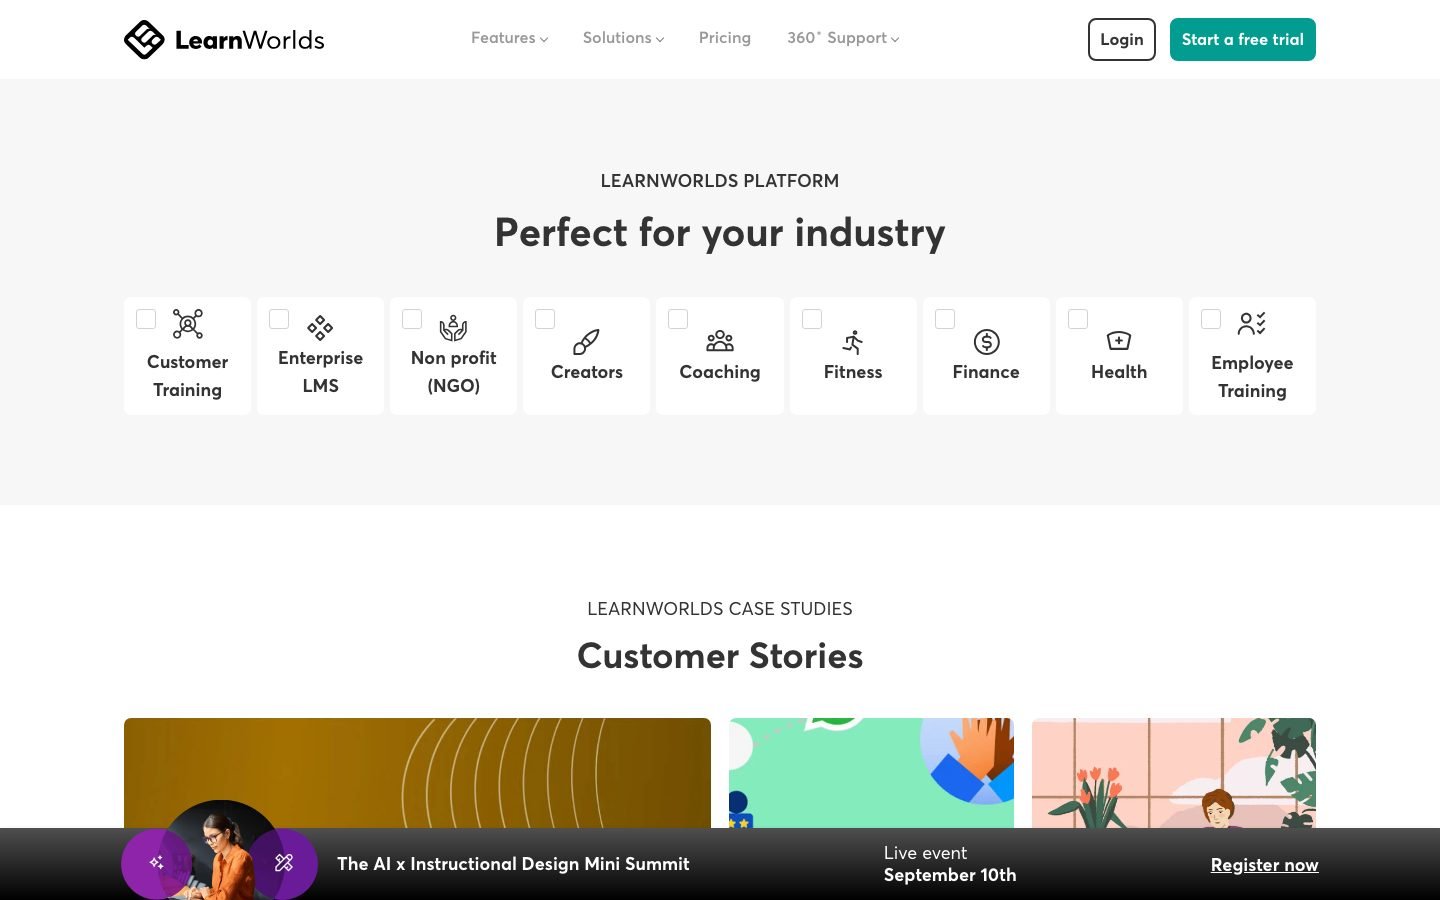1440x900 pixels.
Task: Click the LearnWorlds wordmark text
Action: (x=250, y=40)
